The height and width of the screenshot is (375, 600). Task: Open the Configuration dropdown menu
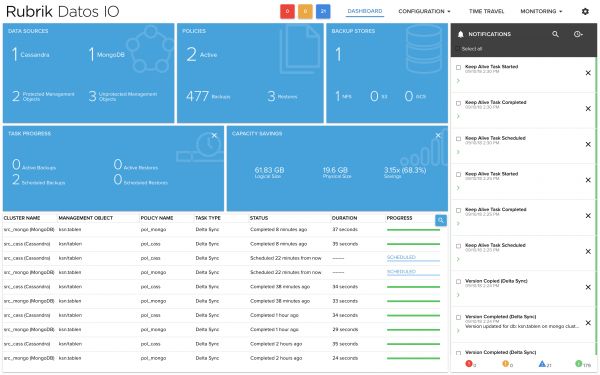[424, 11]
